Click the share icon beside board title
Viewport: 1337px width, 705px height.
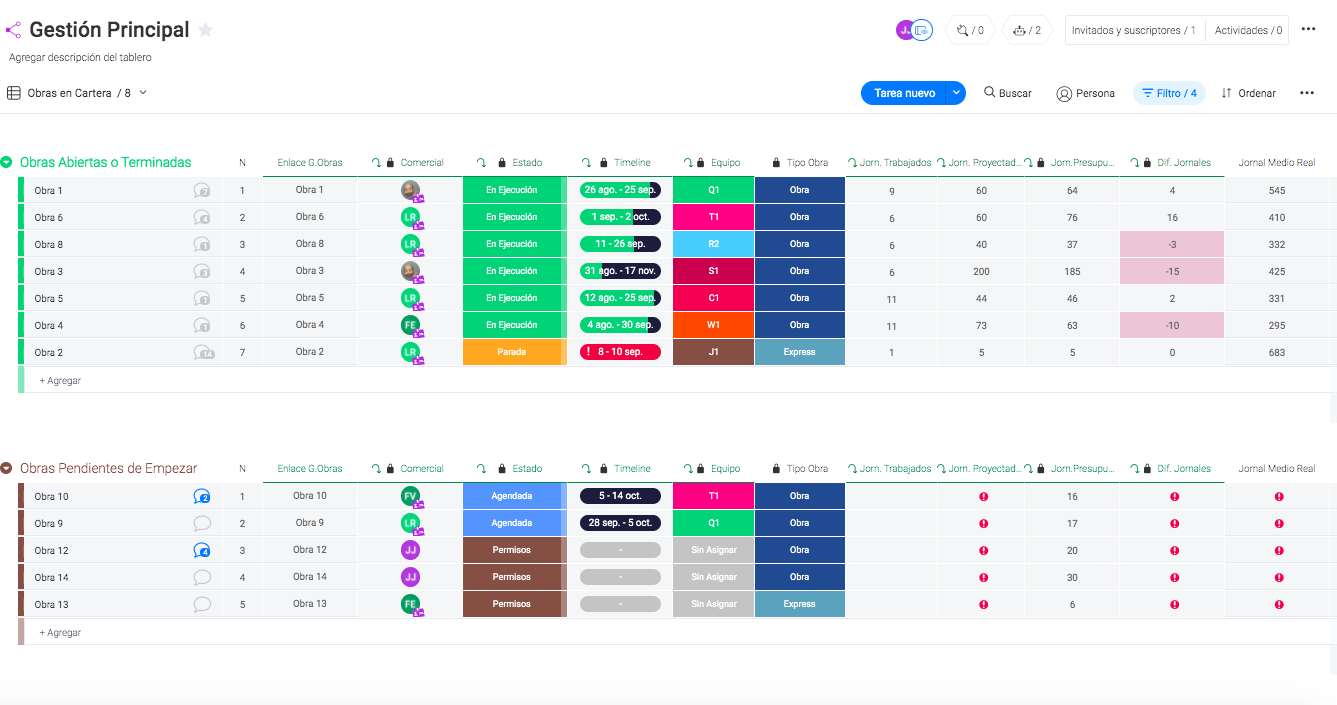point(13,30)
